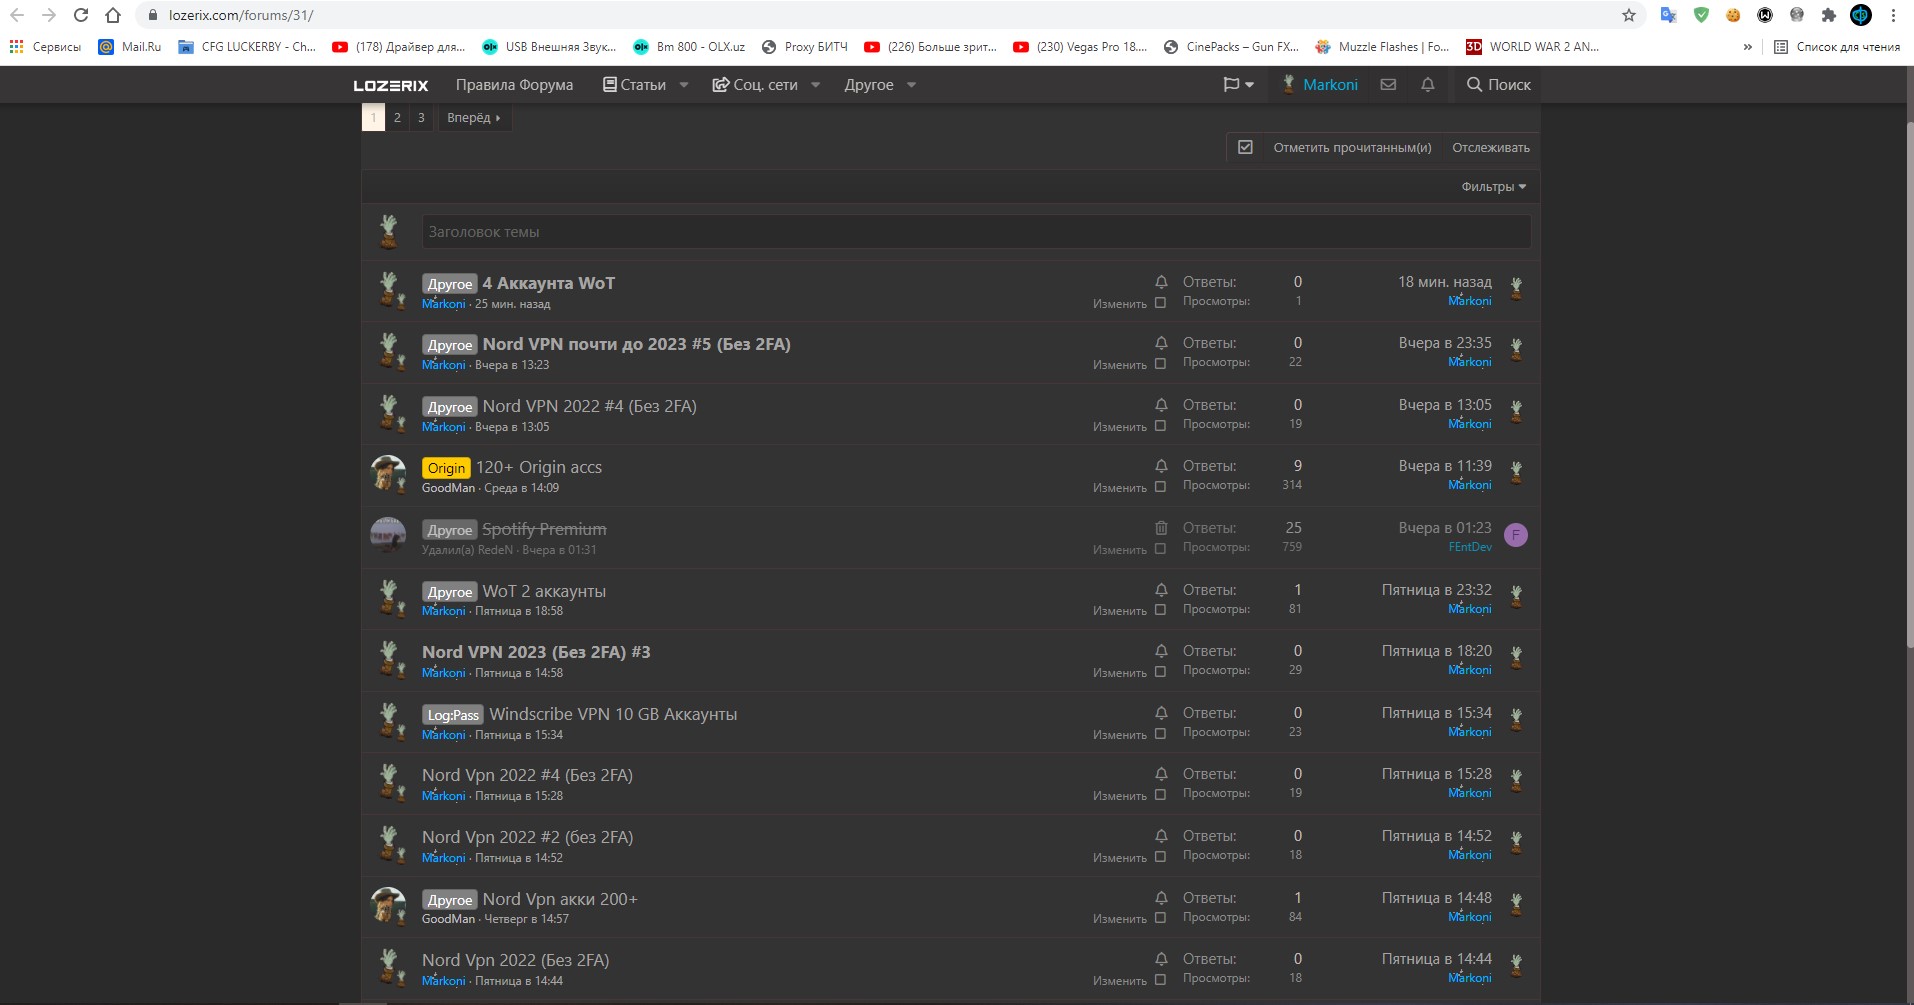Open browser home page icon
1914x1005 pixels.
(113, 15)
